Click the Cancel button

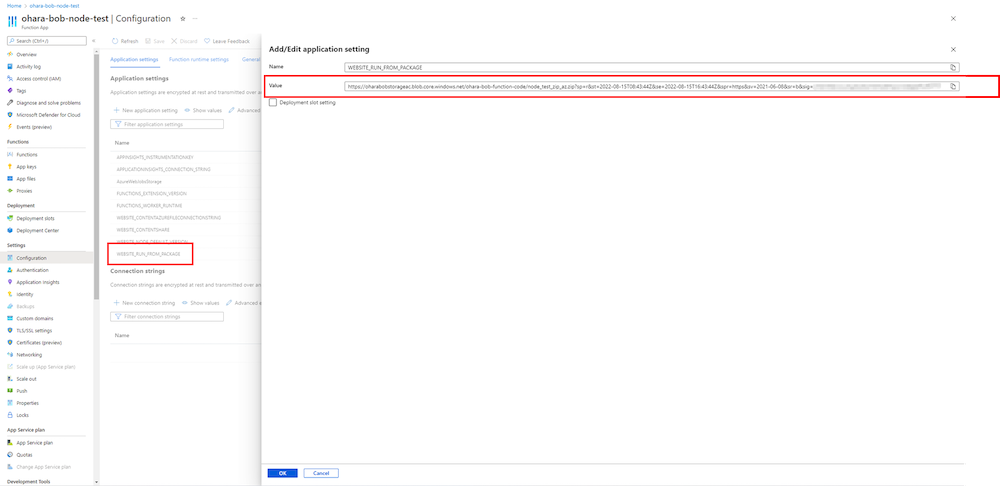(x=321, y=473)
